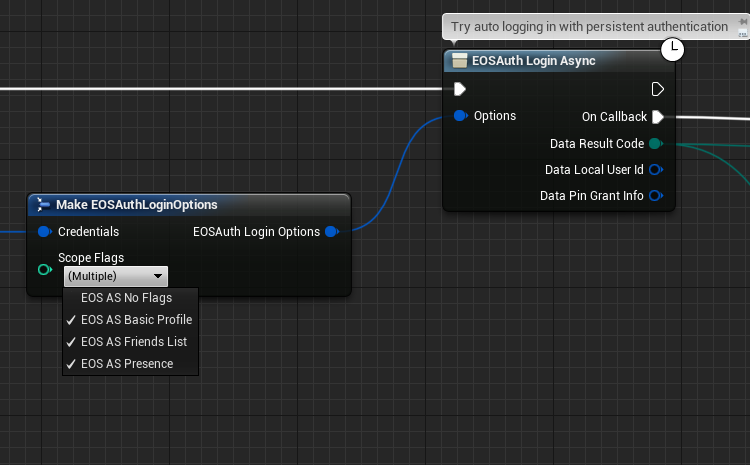
Task: Select the Options input pin
Action: coord(460,116)
